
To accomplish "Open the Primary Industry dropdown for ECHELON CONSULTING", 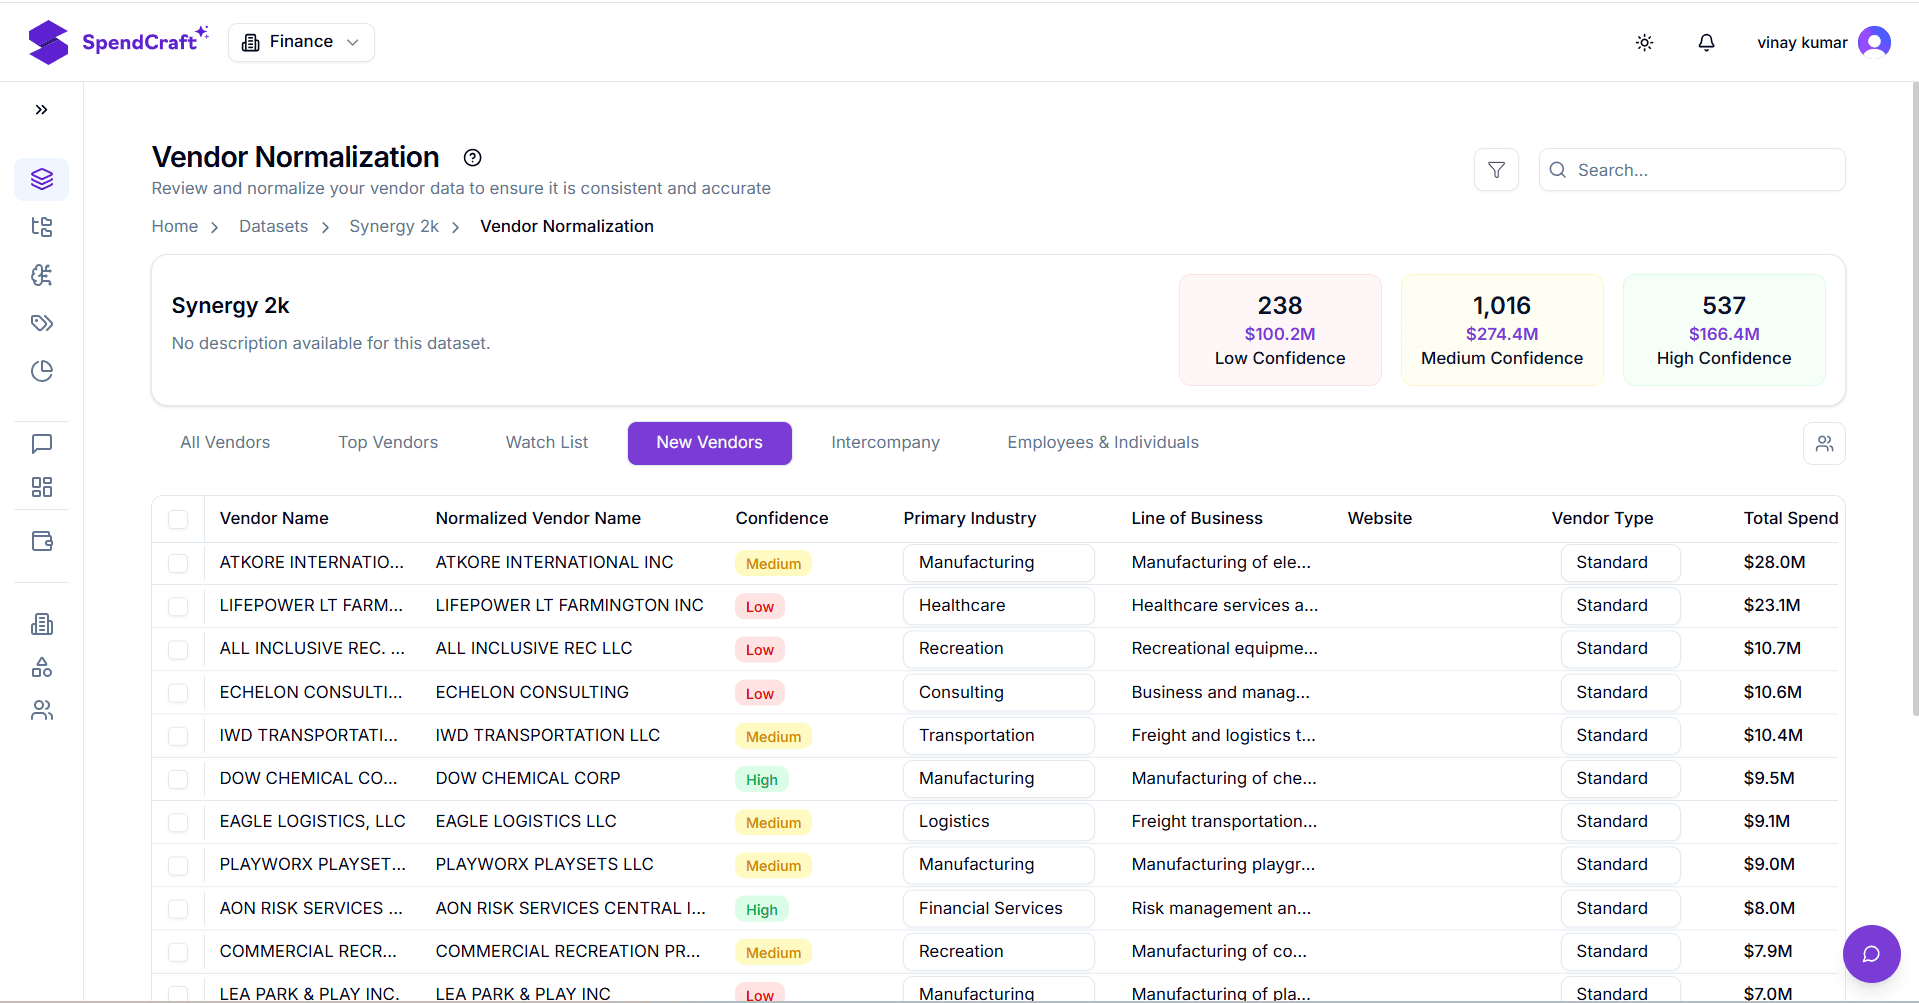I will [x=997, y=692].
